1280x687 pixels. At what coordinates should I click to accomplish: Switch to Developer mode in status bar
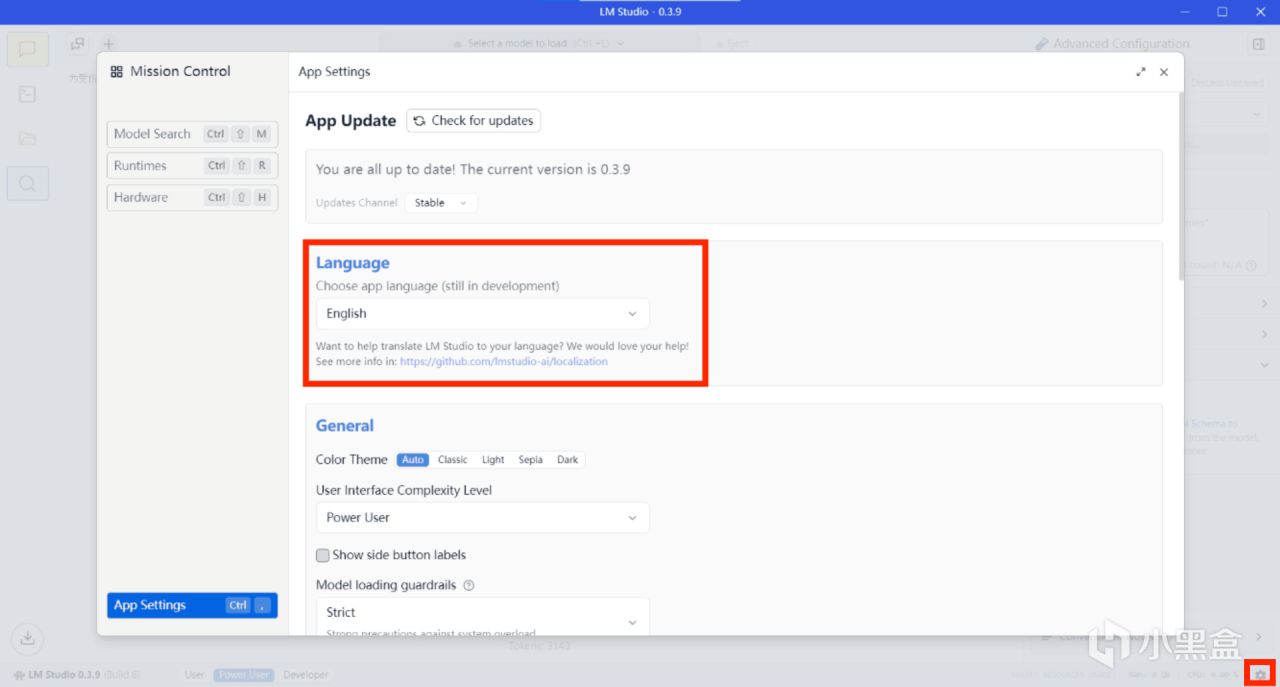pos(306,675)
